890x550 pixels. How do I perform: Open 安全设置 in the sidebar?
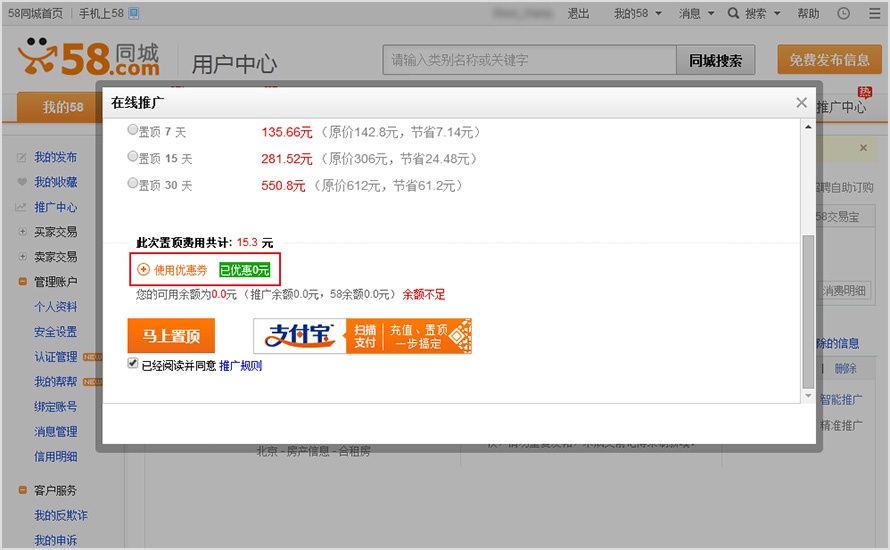click(55, 332)
